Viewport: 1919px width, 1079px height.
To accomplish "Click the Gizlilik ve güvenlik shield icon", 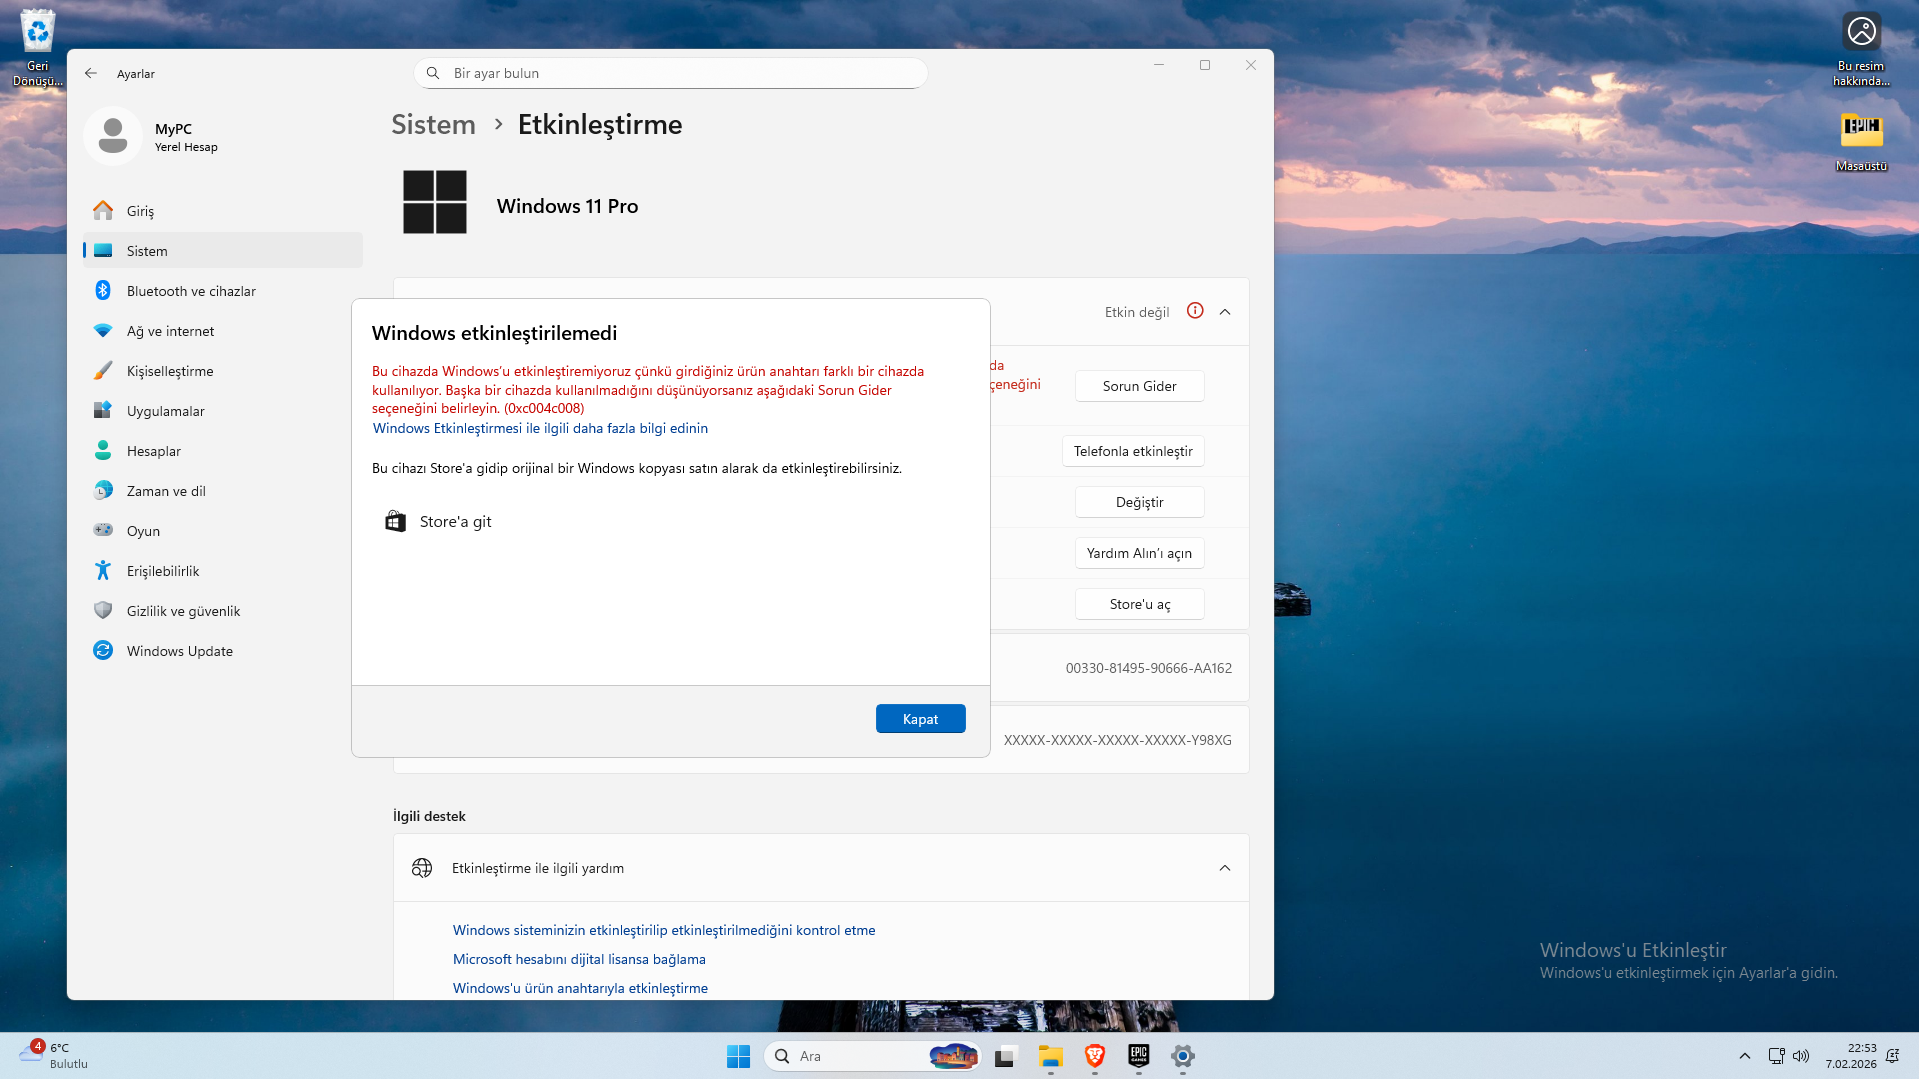I will pyautogui.click(x=103, y=611).
